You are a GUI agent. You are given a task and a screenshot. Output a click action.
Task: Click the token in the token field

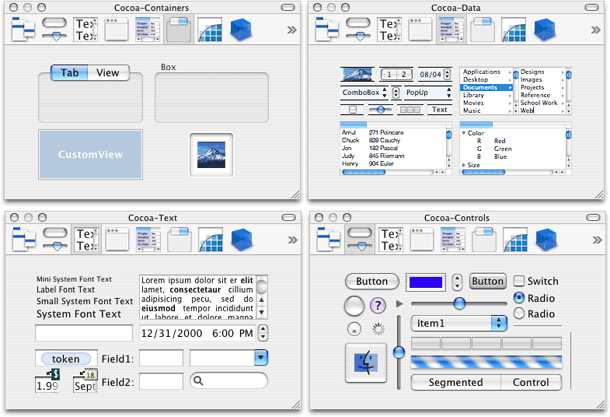66,359
